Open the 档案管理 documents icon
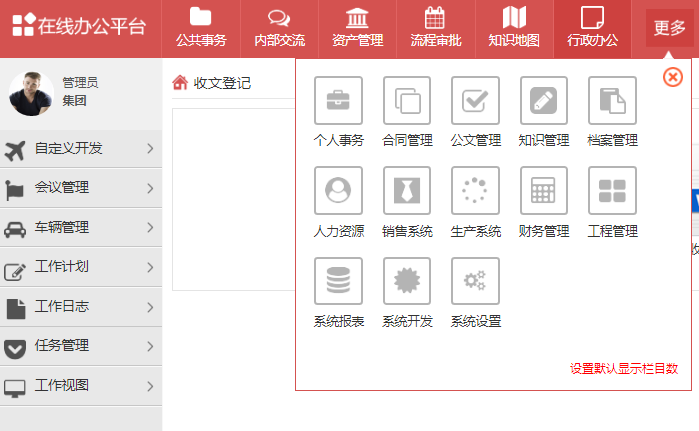The height and width of the screenshot is (431, 699). click(612, 101)
